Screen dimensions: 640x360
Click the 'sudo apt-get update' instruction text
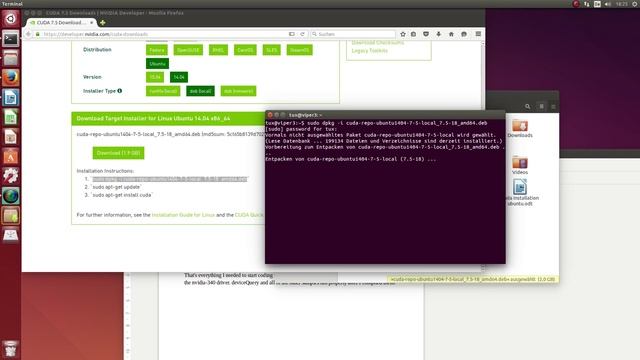(x=116, y=187)
